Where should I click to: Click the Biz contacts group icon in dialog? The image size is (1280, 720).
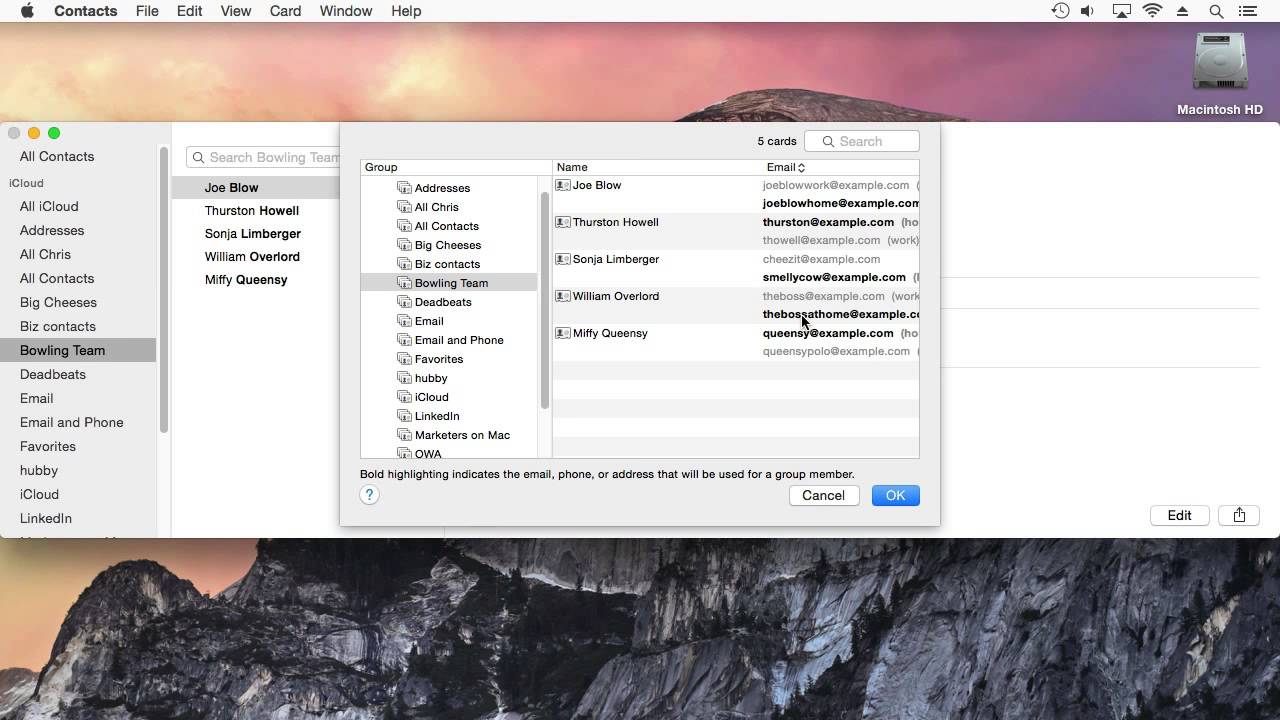[404, 264]
